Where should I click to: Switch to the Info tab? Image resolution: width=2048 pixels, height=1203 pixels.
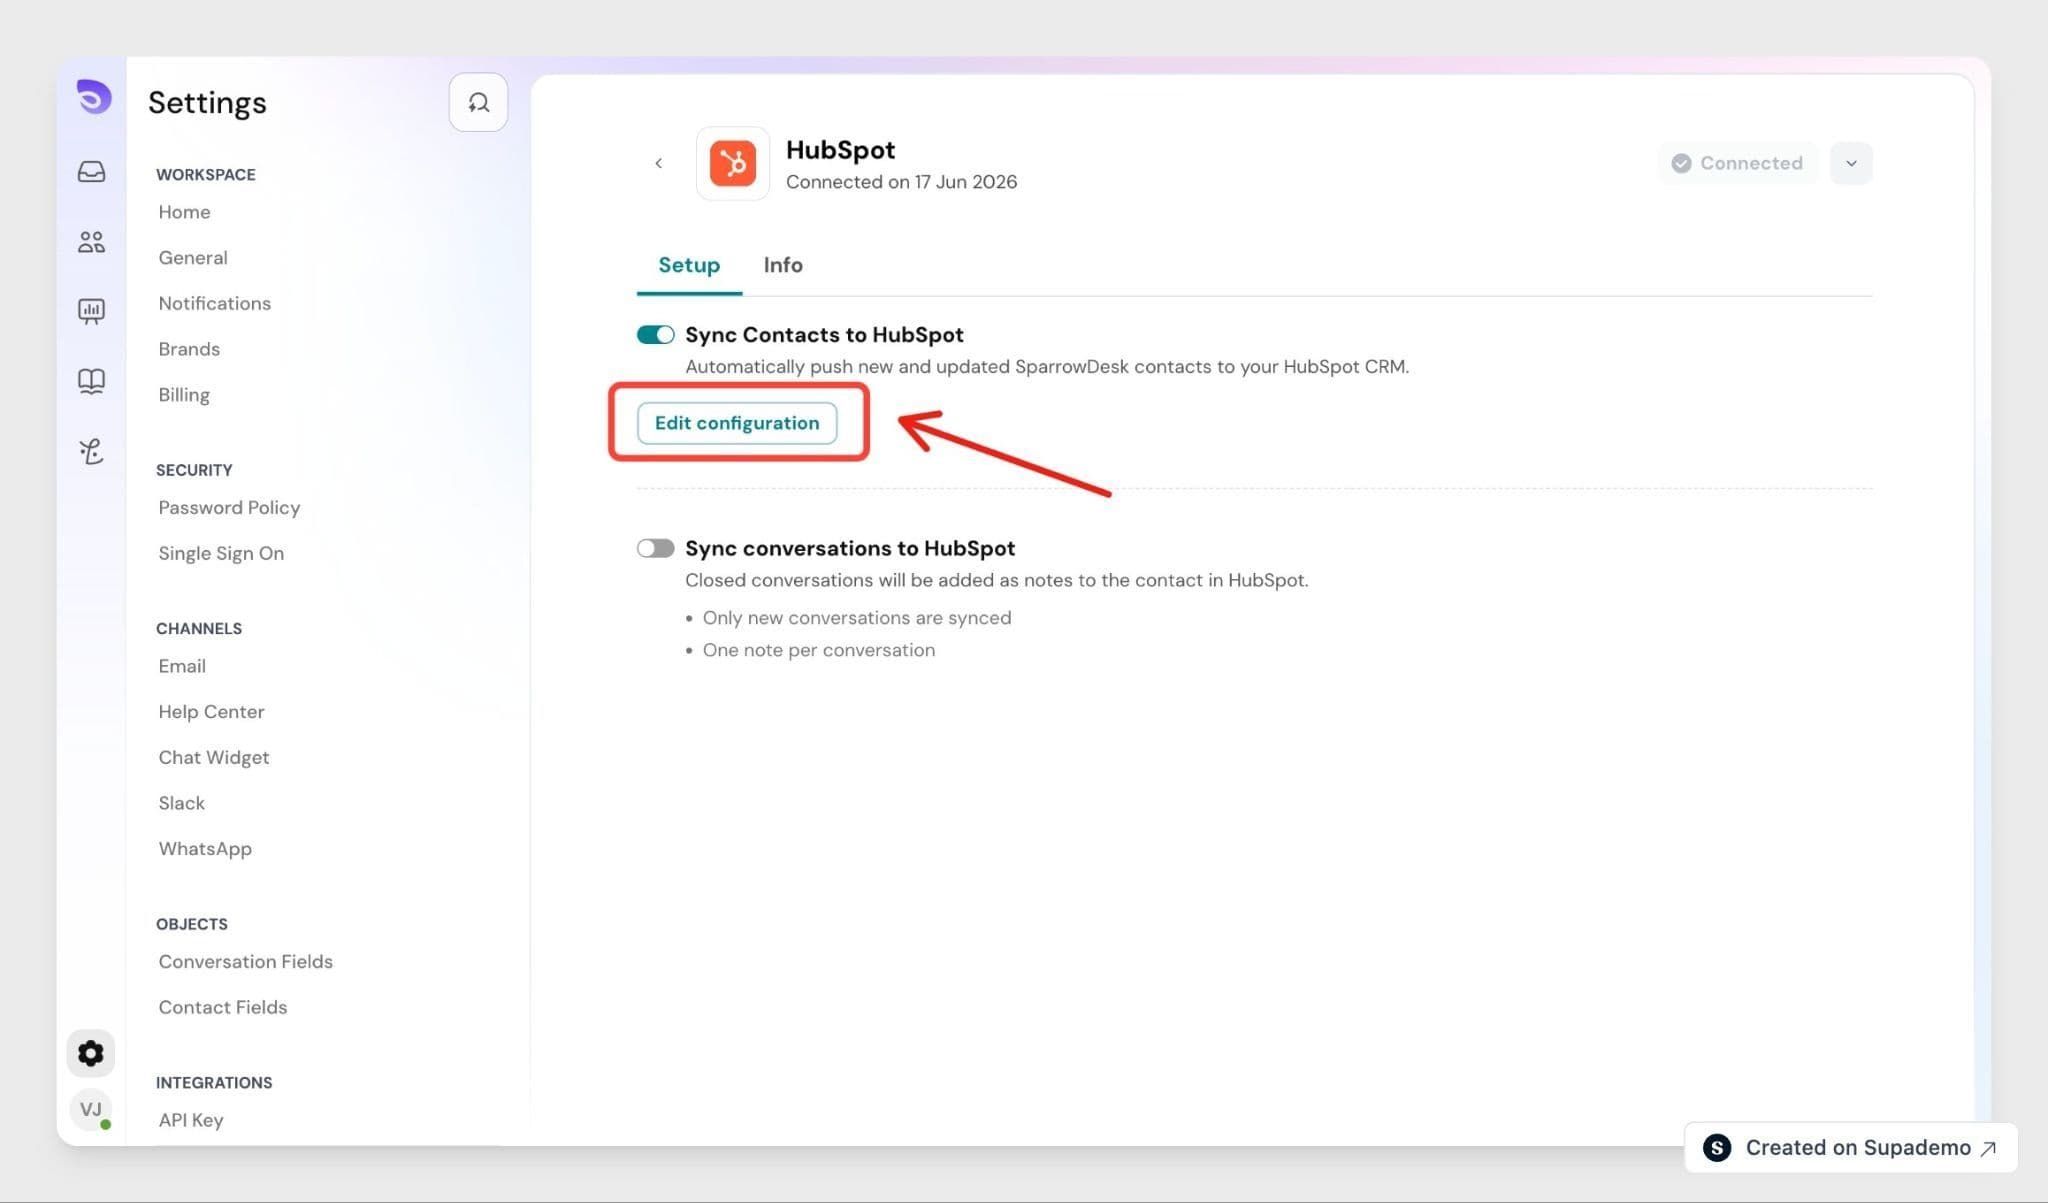click(x=783, y=265)
